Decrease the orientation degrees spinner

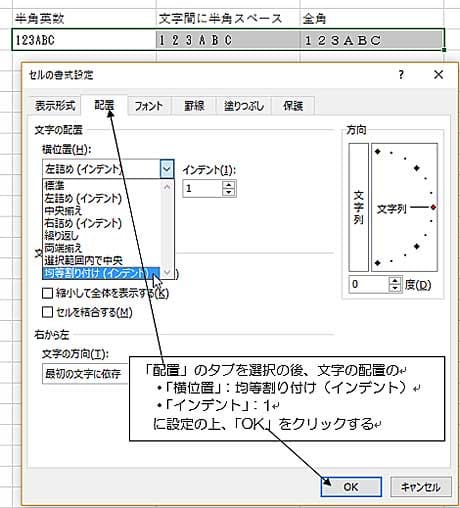[395, 288]
